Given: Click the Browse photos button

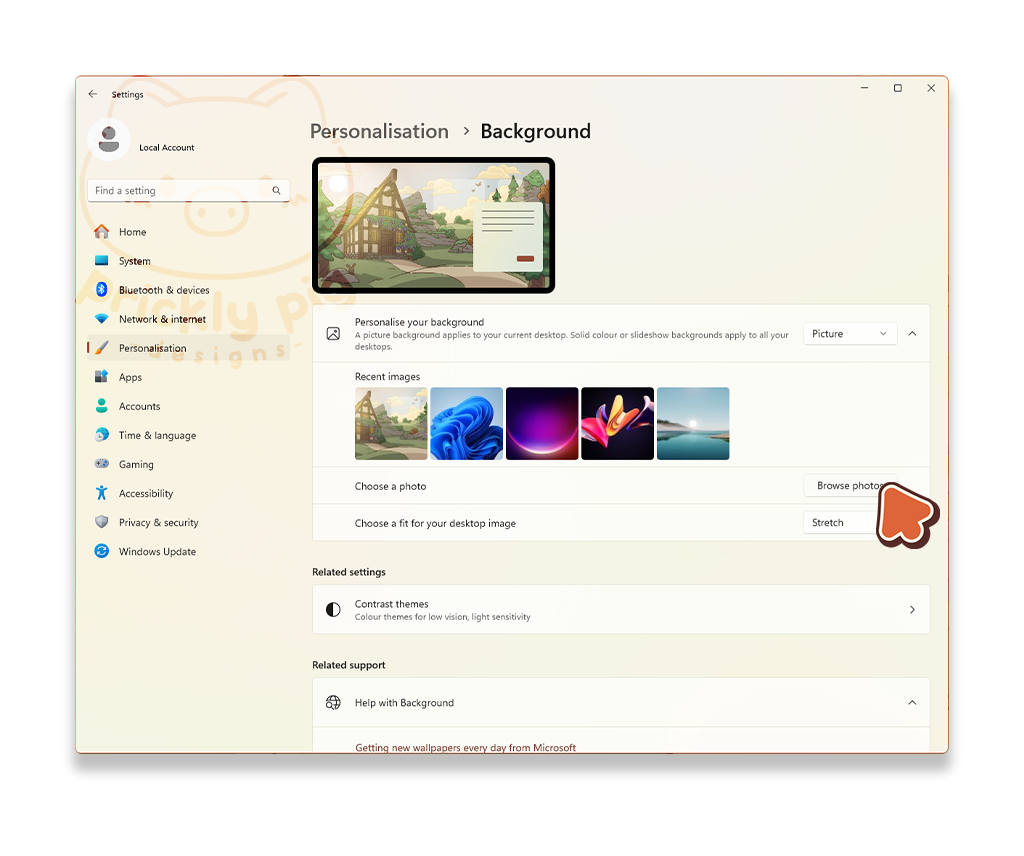Looking at the screenshot, I should (x=850, y=485).
